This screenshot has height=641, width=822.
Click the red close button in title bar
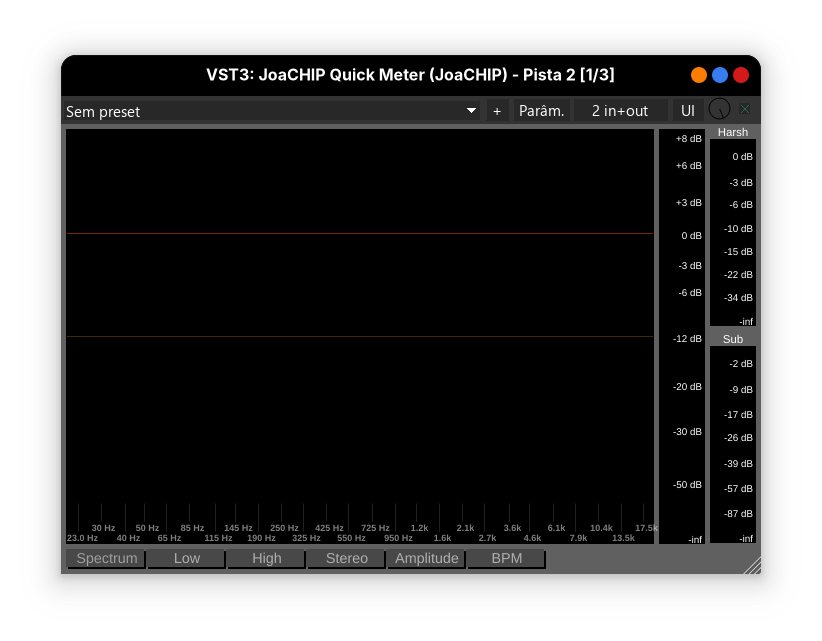[x=741, y=75]
